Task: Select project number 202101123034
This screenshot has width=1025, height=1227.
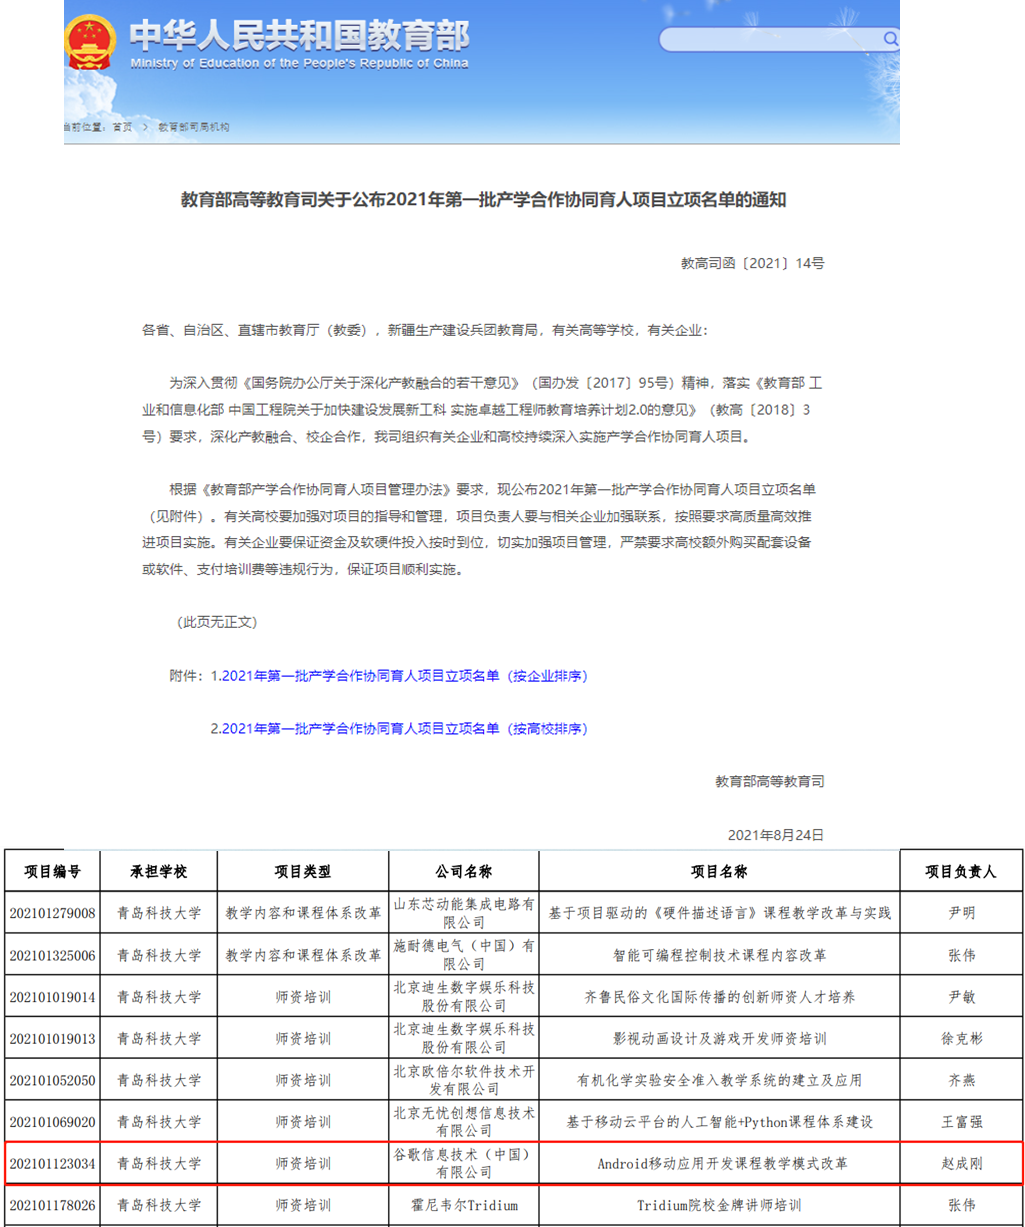Action: [53, 1164]
